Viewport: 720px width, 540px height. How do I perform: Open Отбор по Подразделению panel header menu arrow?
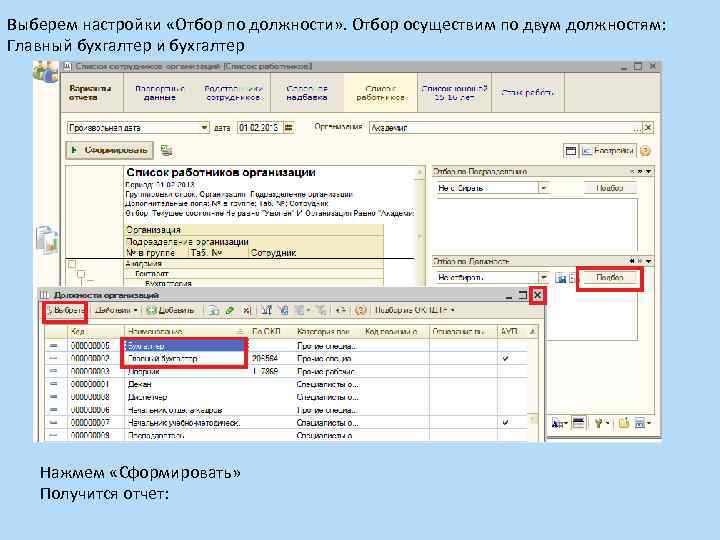649,171
